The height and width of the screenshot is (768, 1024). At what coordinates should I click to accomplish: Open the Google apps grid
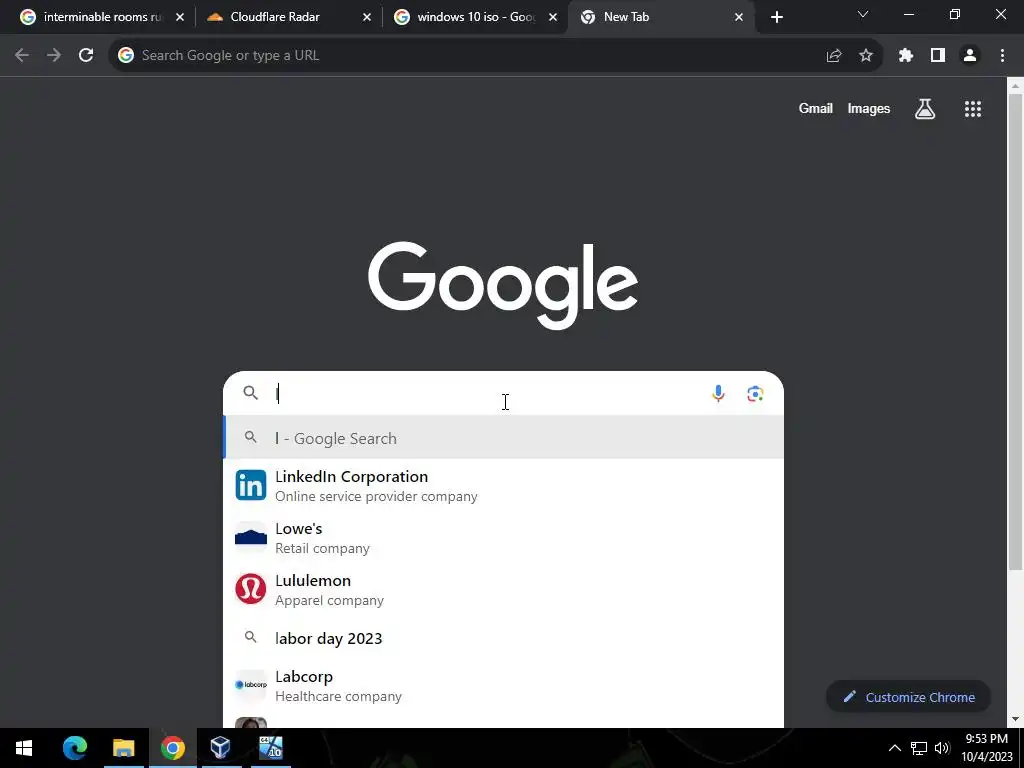973,109
